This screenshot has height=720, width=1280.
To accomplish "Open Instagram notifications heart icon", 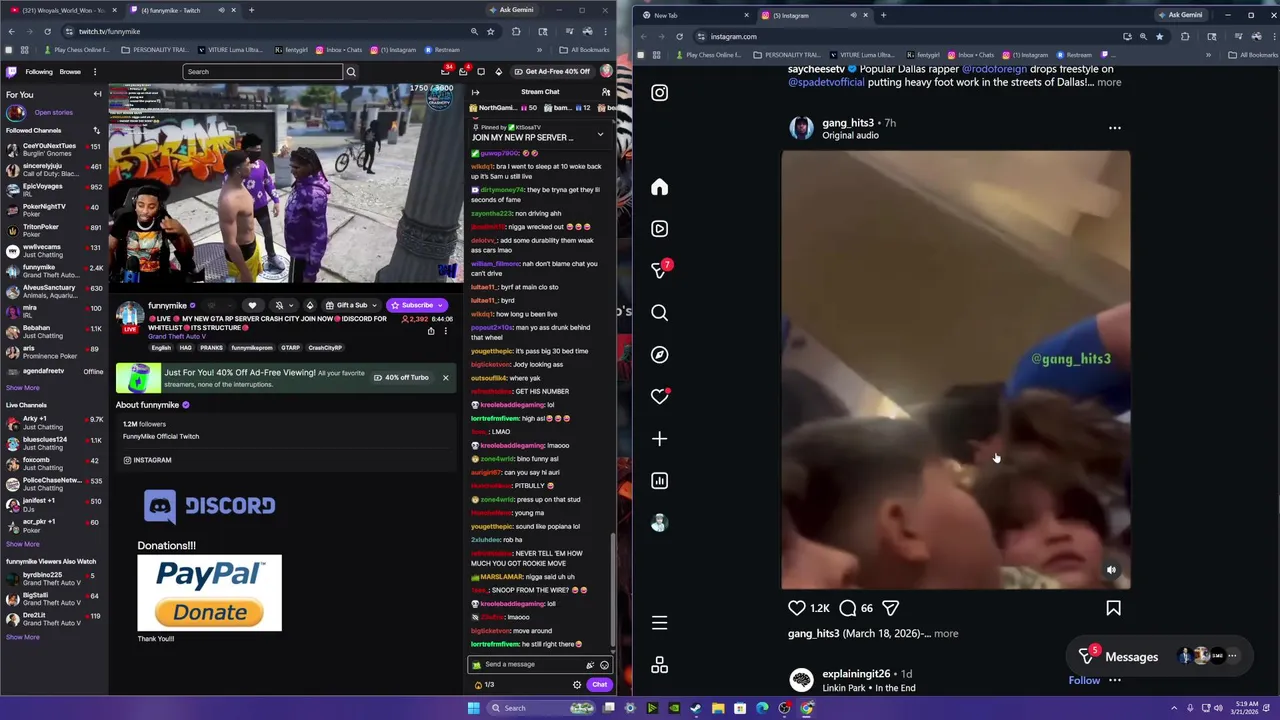I will point(660,396).
